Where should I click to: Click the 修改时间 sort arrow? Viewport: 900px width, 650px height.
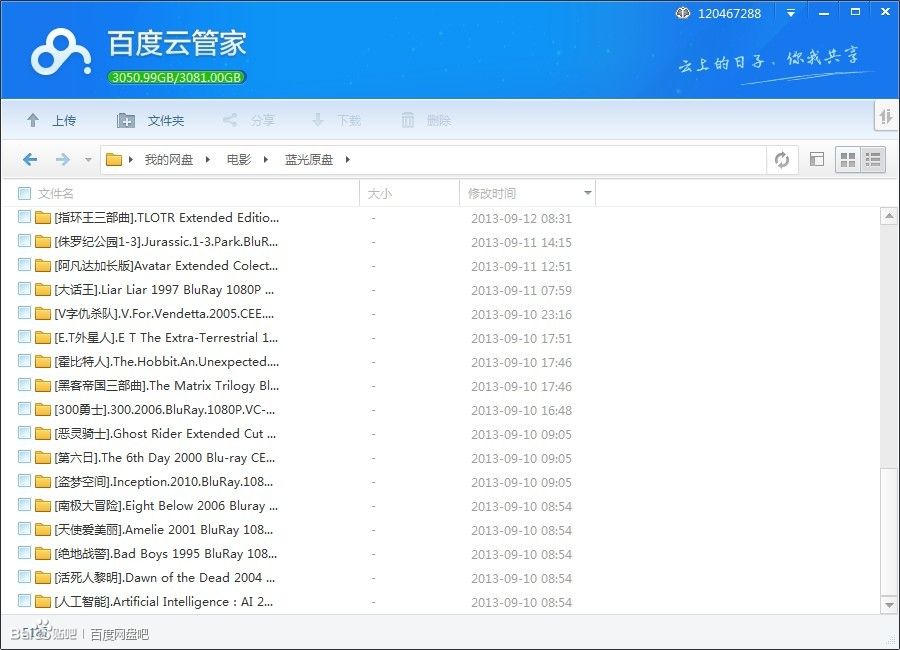tap(587, 193)
